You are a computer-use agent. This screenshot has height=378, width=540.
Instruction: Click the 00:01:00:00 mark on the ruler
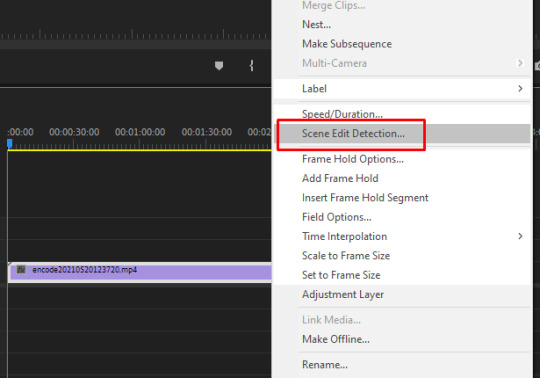coord(140,132)
